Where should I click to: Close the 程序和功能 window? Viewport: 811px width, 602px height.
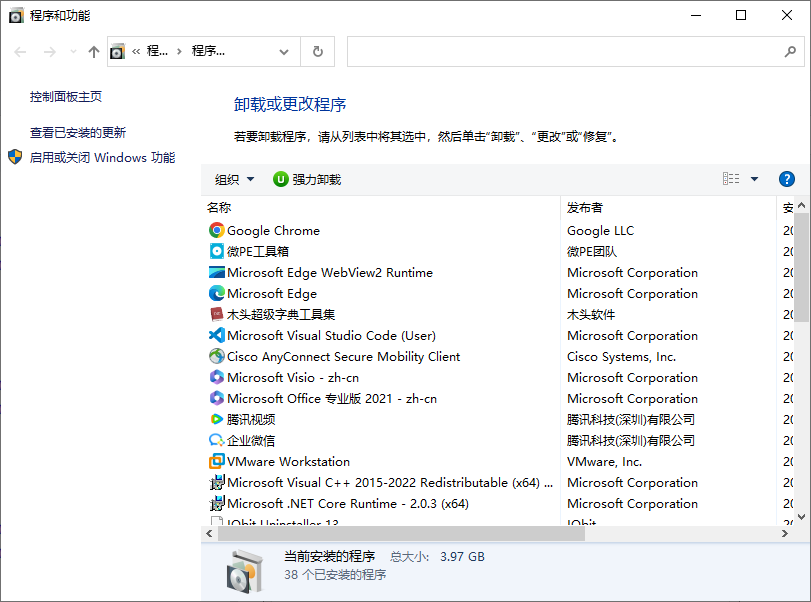pyautogui.click(x=787, y=16)
